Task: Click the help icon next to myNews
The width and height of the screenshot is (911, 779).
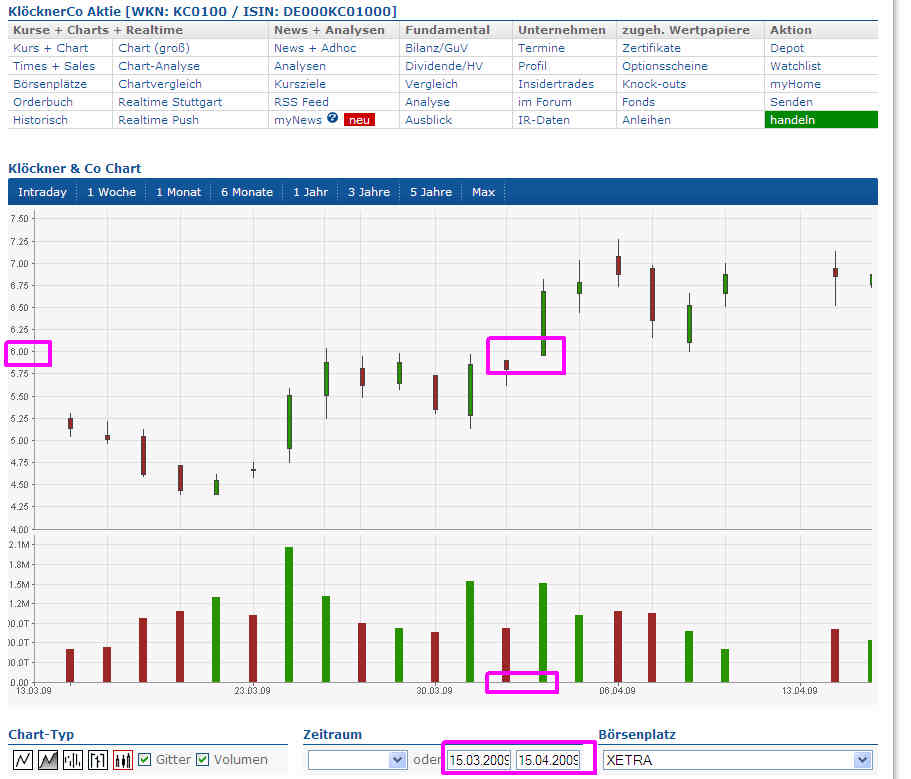Action: 332,118
